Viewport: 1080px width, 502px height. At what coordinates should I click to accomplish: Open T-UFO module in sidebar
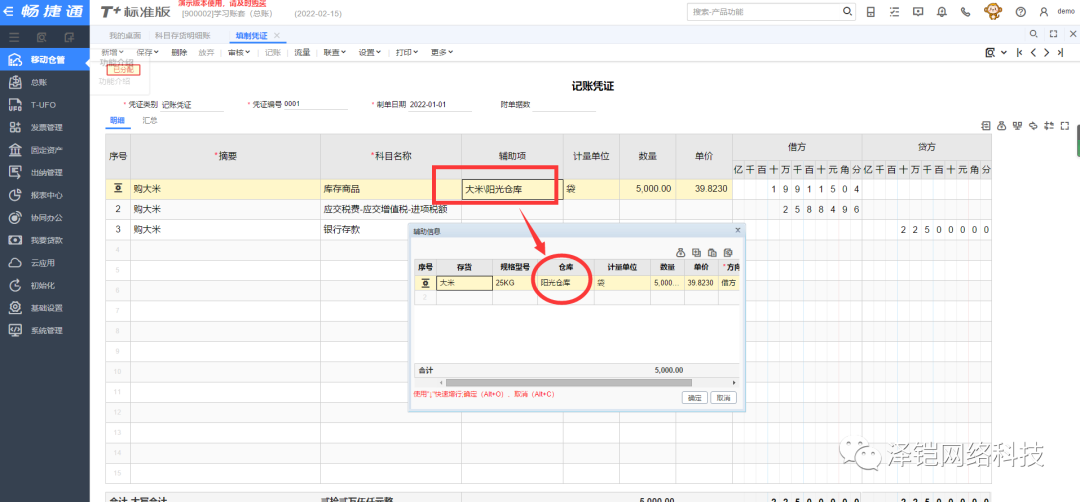pyautogui.click(x=42, y=105)
